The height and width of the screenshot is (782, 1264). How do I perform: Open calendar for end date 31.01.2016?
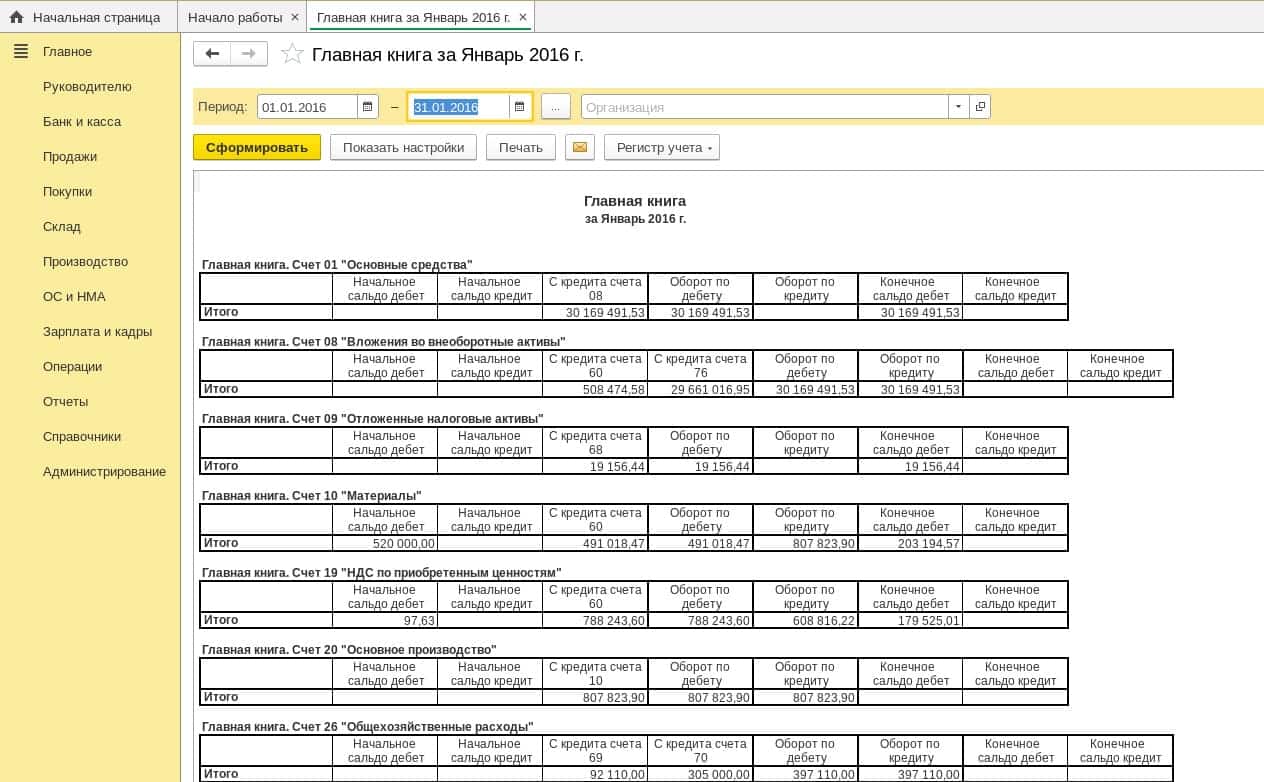[520, 107]
